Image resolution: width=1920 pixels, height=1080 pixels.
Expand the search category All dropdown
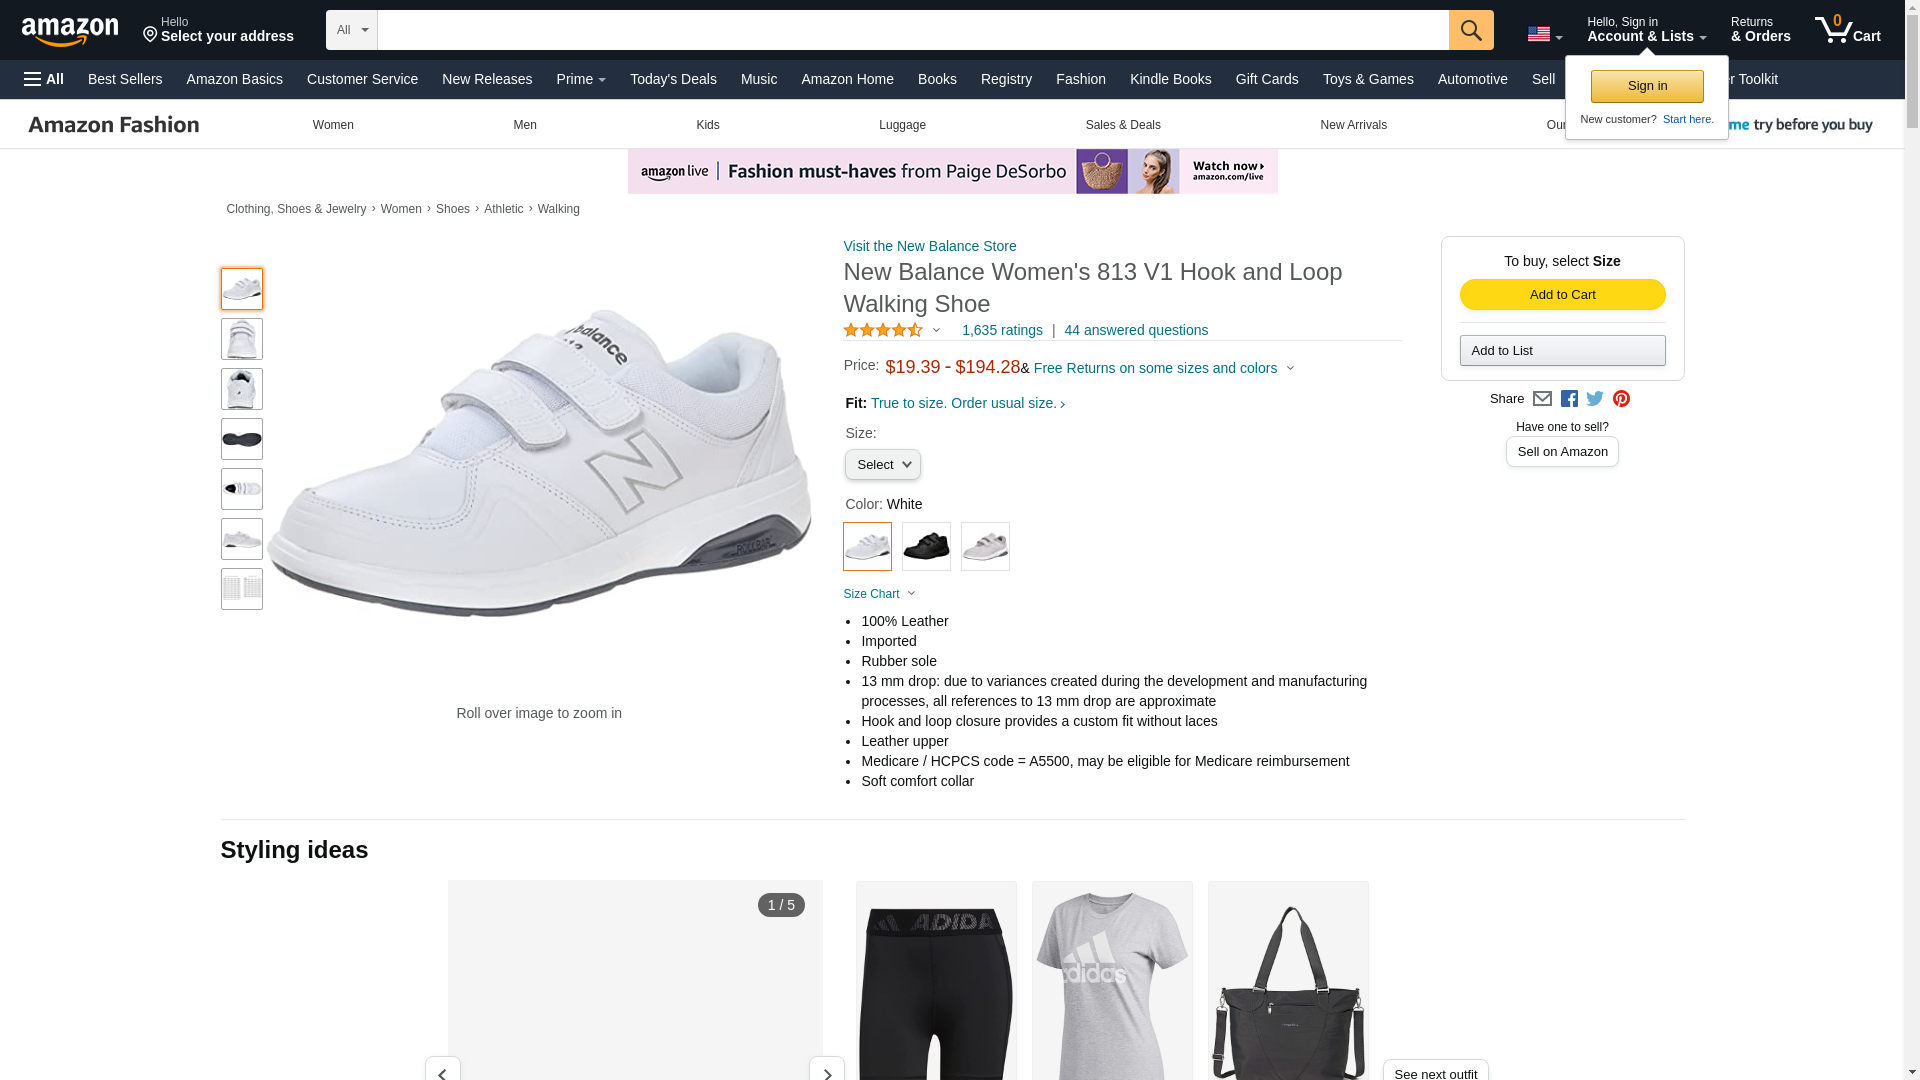coord(352,30)
